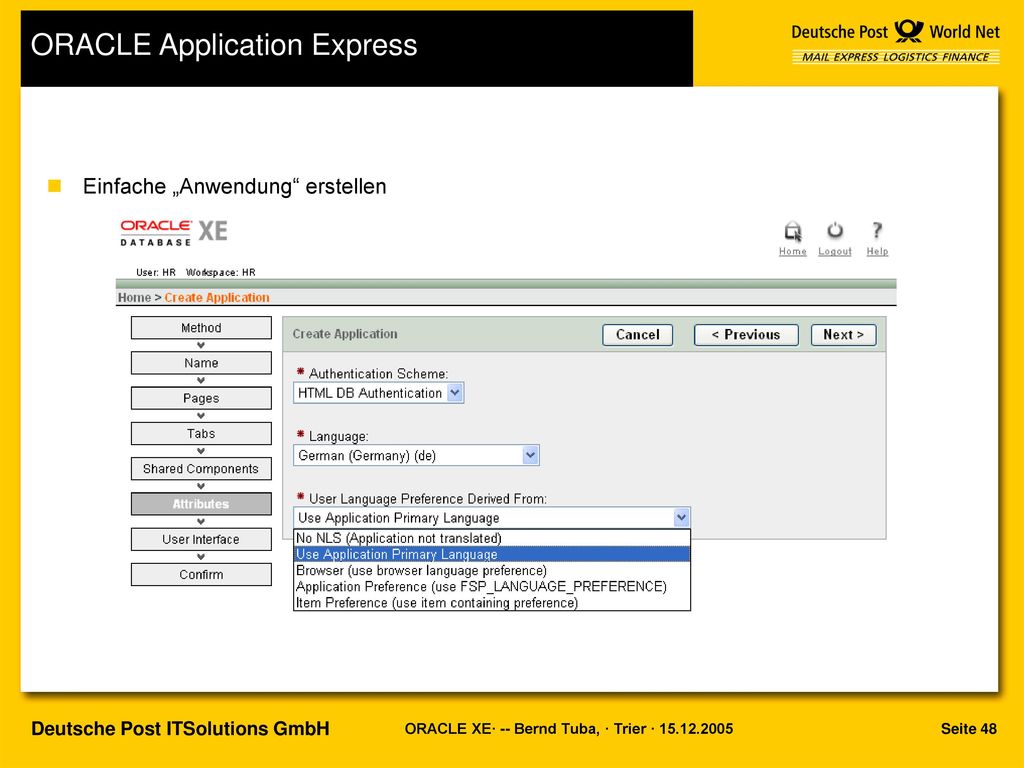Select 'No NLS (Application not translated)' option
Image resolution: width=1024 pixels, height=768 pixels.
(491, 538)
